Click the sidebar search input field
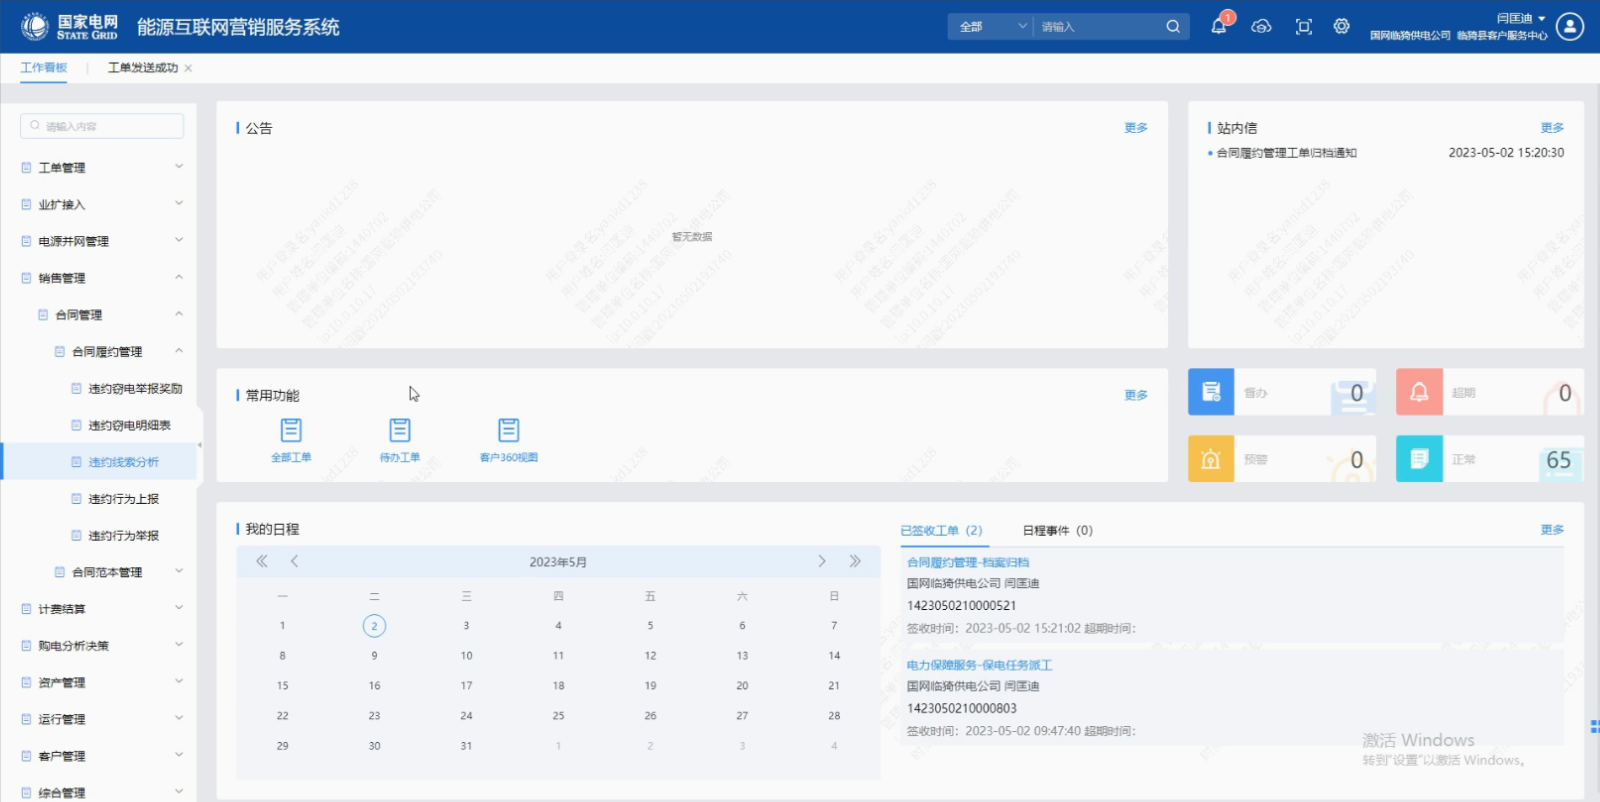Viewport: 1600px width, 802px height. pyautogui.click(x=102, y=126)
